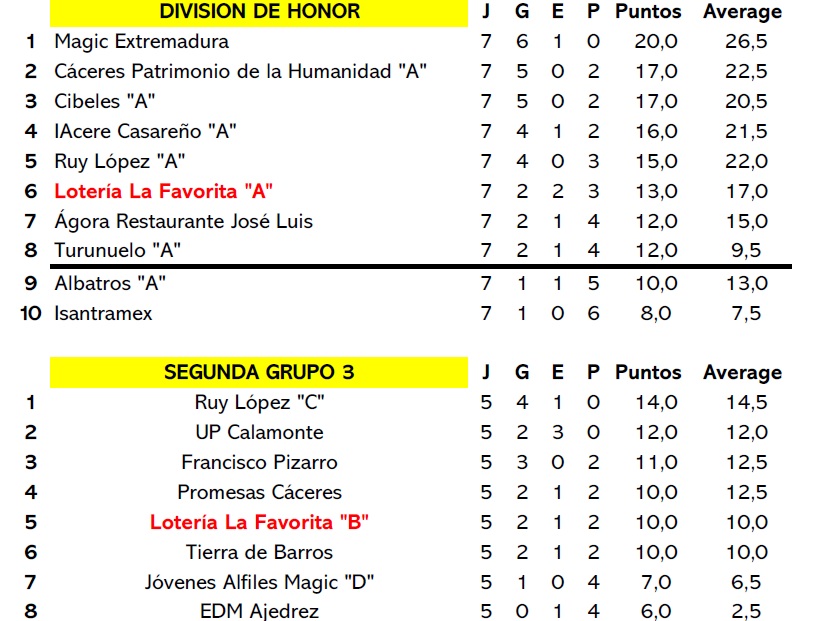823x621 pixels.
Task: Select Cáceres Patrimonio de la Humanidad "A"
Action: pyautogui.click(x=241, y=72)
